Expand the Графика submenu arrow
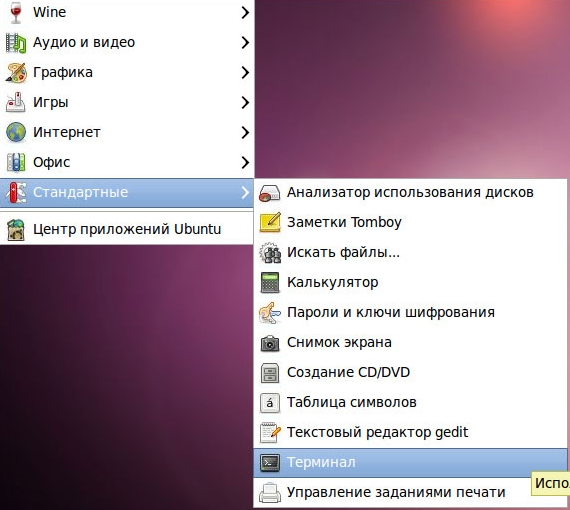 245,72
